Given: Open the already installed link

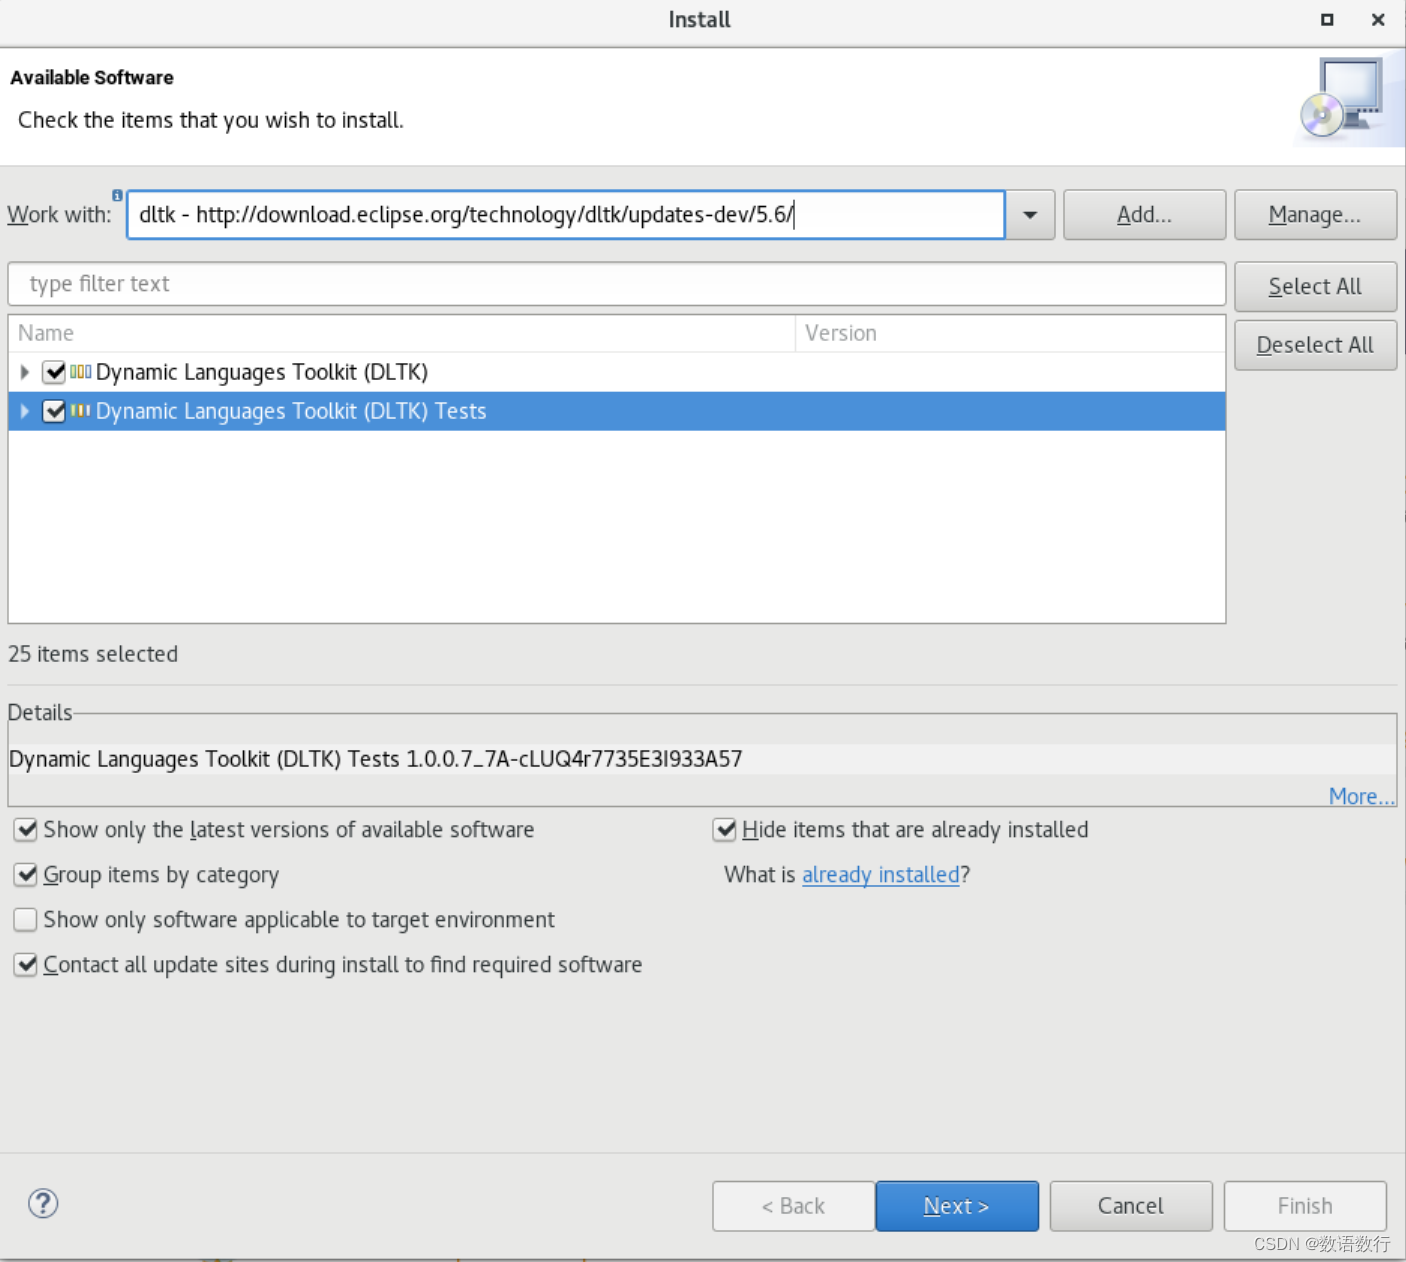Looking at the screenshot, I should point(881,875).
